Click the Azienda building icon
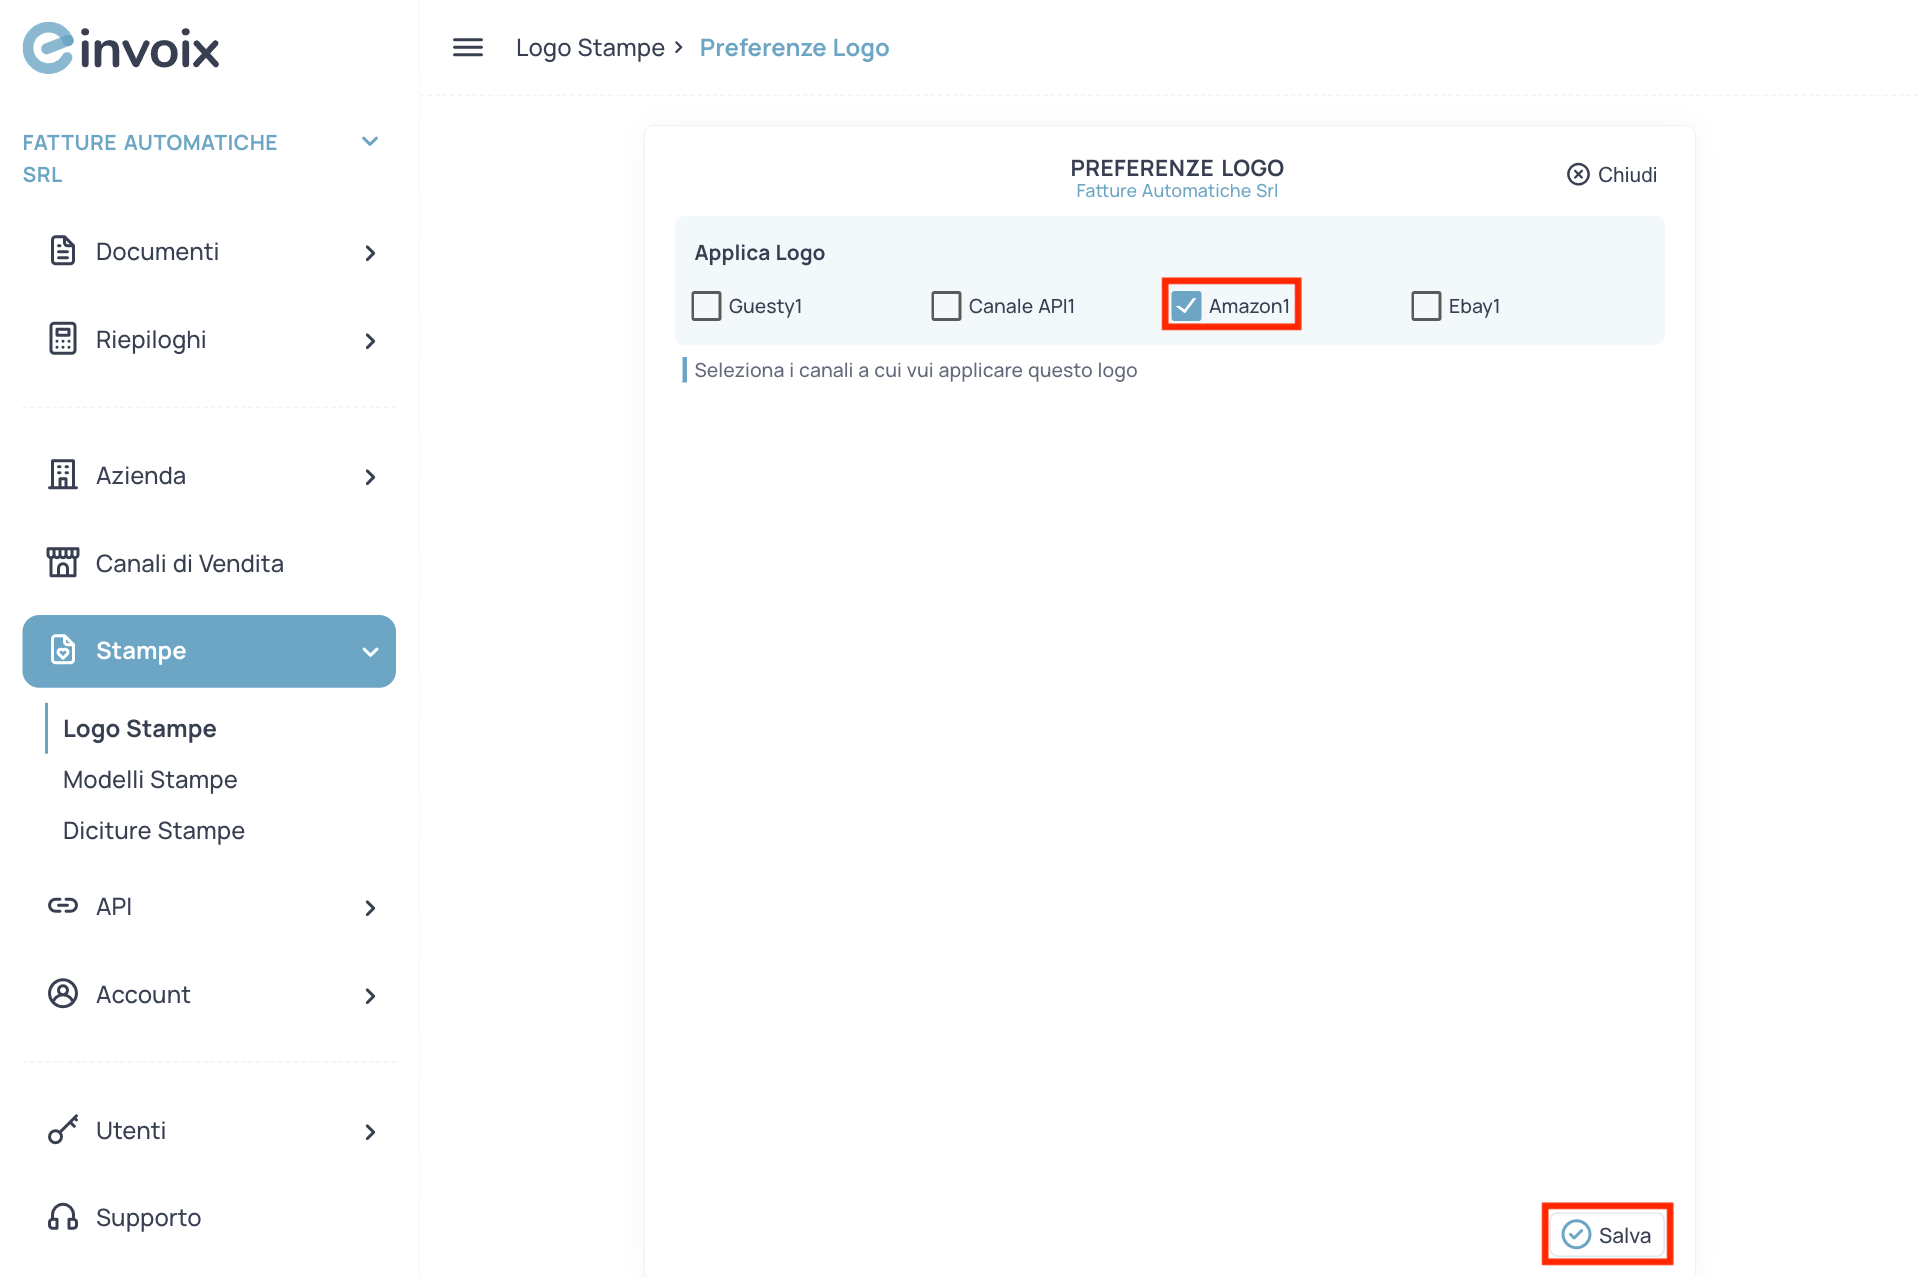1920x1279 pixels. click(63, 475)
